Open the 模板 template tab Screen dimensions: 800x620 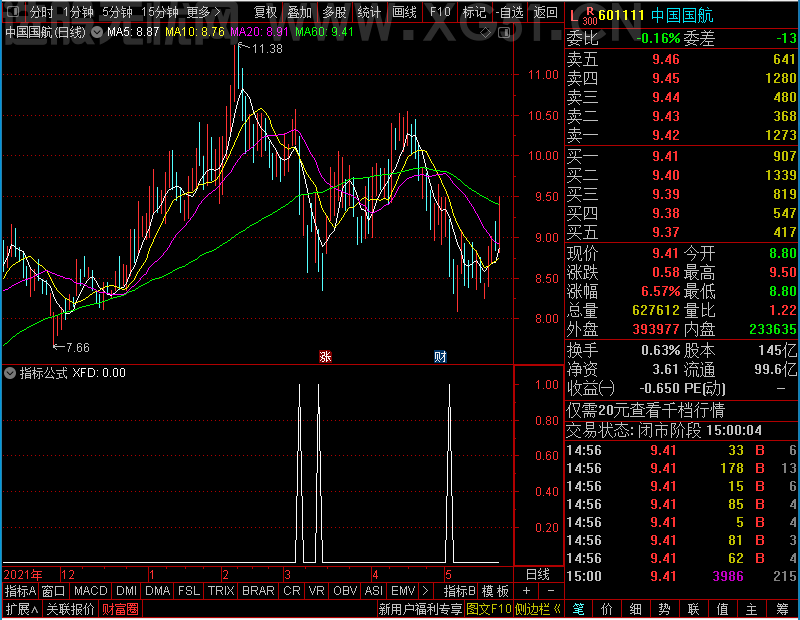(495, 591)
